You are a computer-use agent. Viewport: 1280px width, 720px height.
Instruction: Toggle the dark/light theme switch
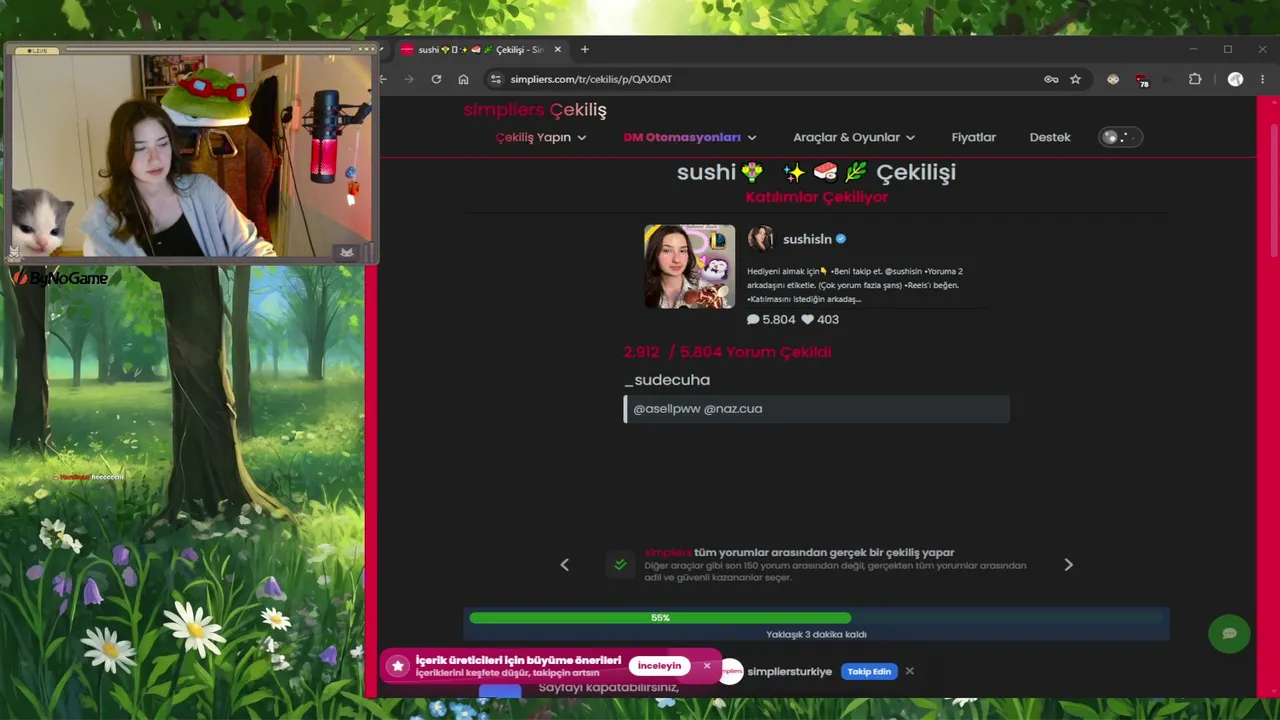pyautogui.click(x=1120, y=137)
